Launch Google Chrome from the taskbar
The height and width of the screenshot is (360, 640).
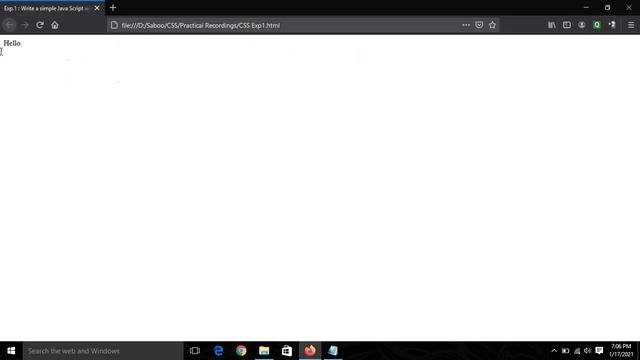241,351
